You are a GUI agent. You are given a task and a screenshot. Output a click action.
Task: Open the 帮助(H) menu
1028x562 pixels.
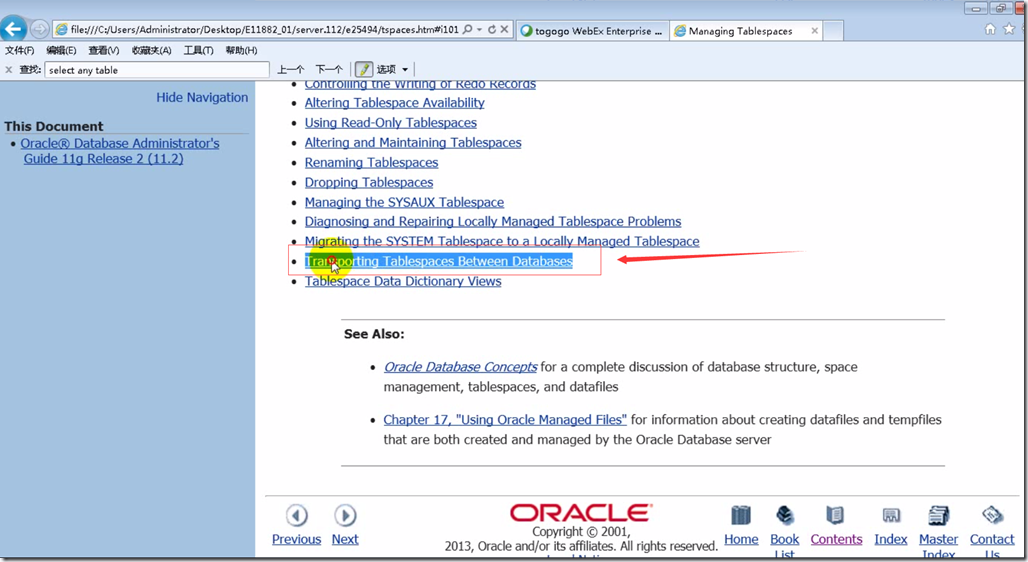pos(241,50)
